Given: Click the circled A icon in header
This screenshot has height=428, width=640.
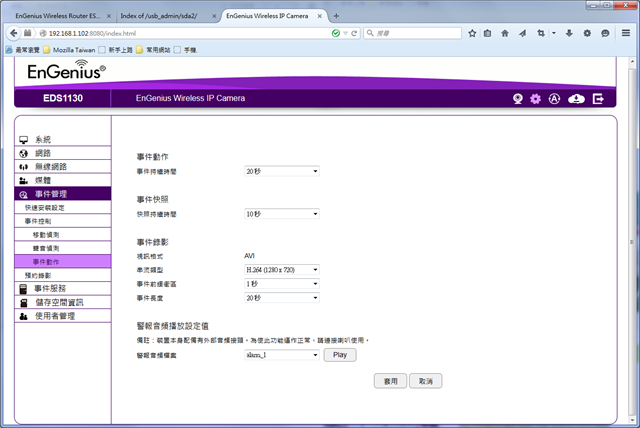Looking at the screenshot, I should [x=554, y=99].
